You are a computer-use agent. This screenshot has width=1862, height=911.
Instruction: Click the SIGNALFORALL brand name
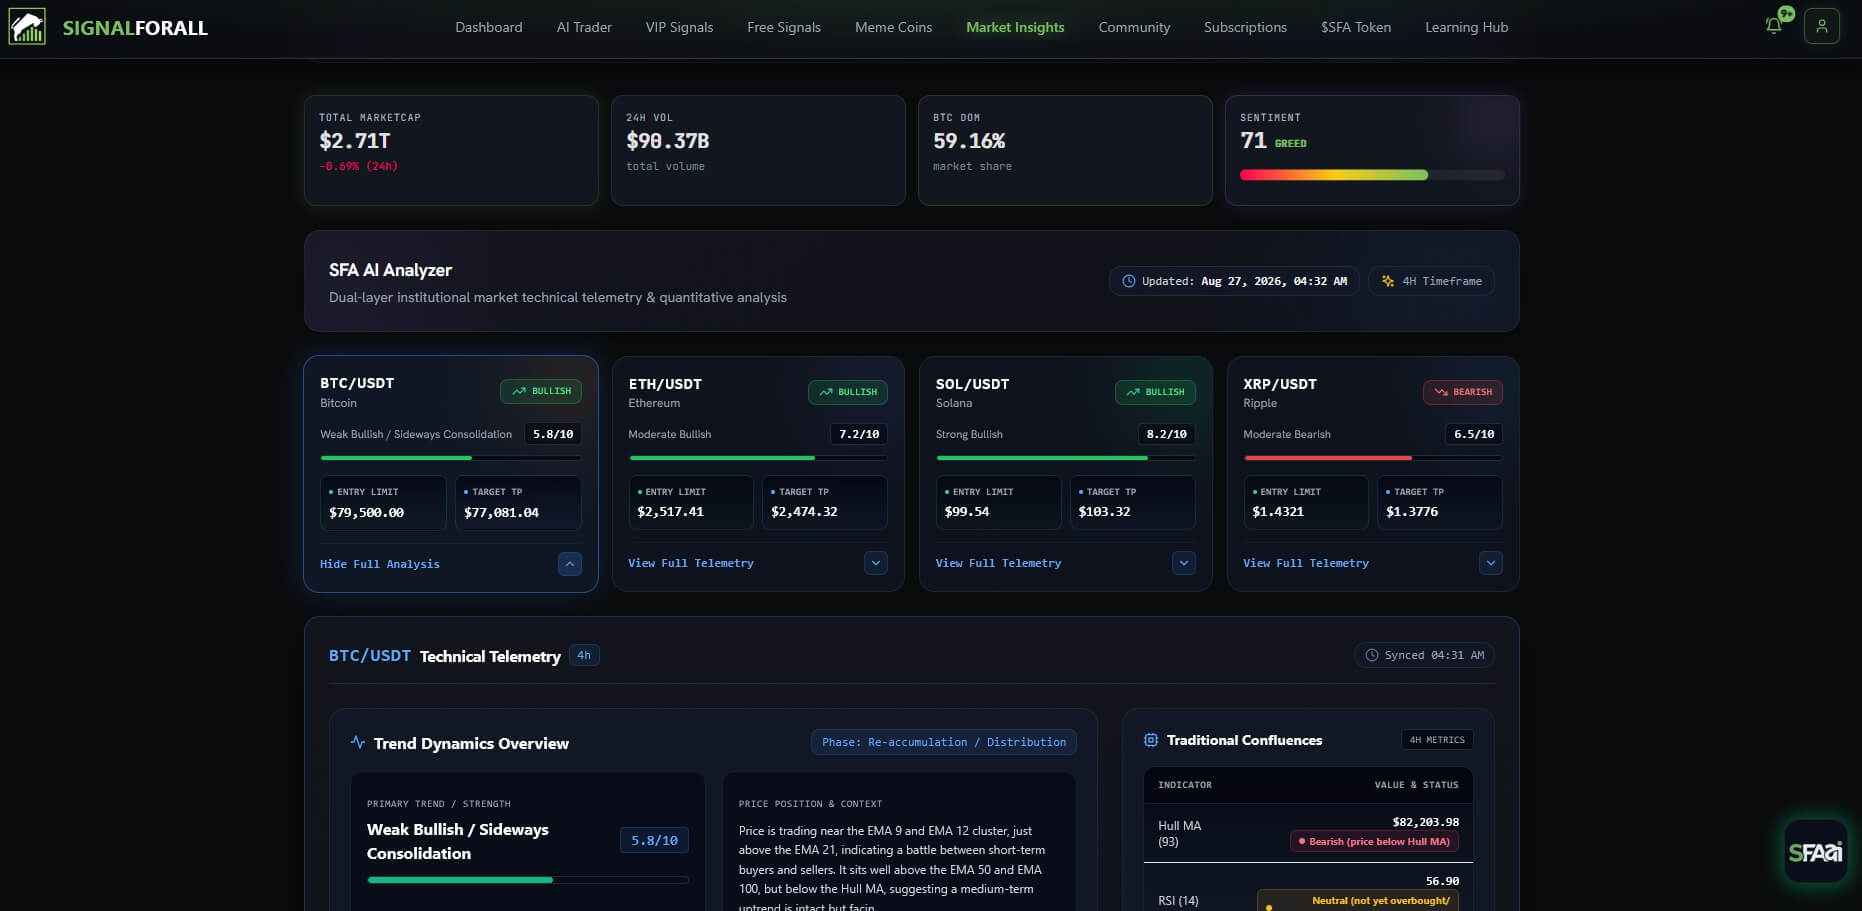pos(135,28)
